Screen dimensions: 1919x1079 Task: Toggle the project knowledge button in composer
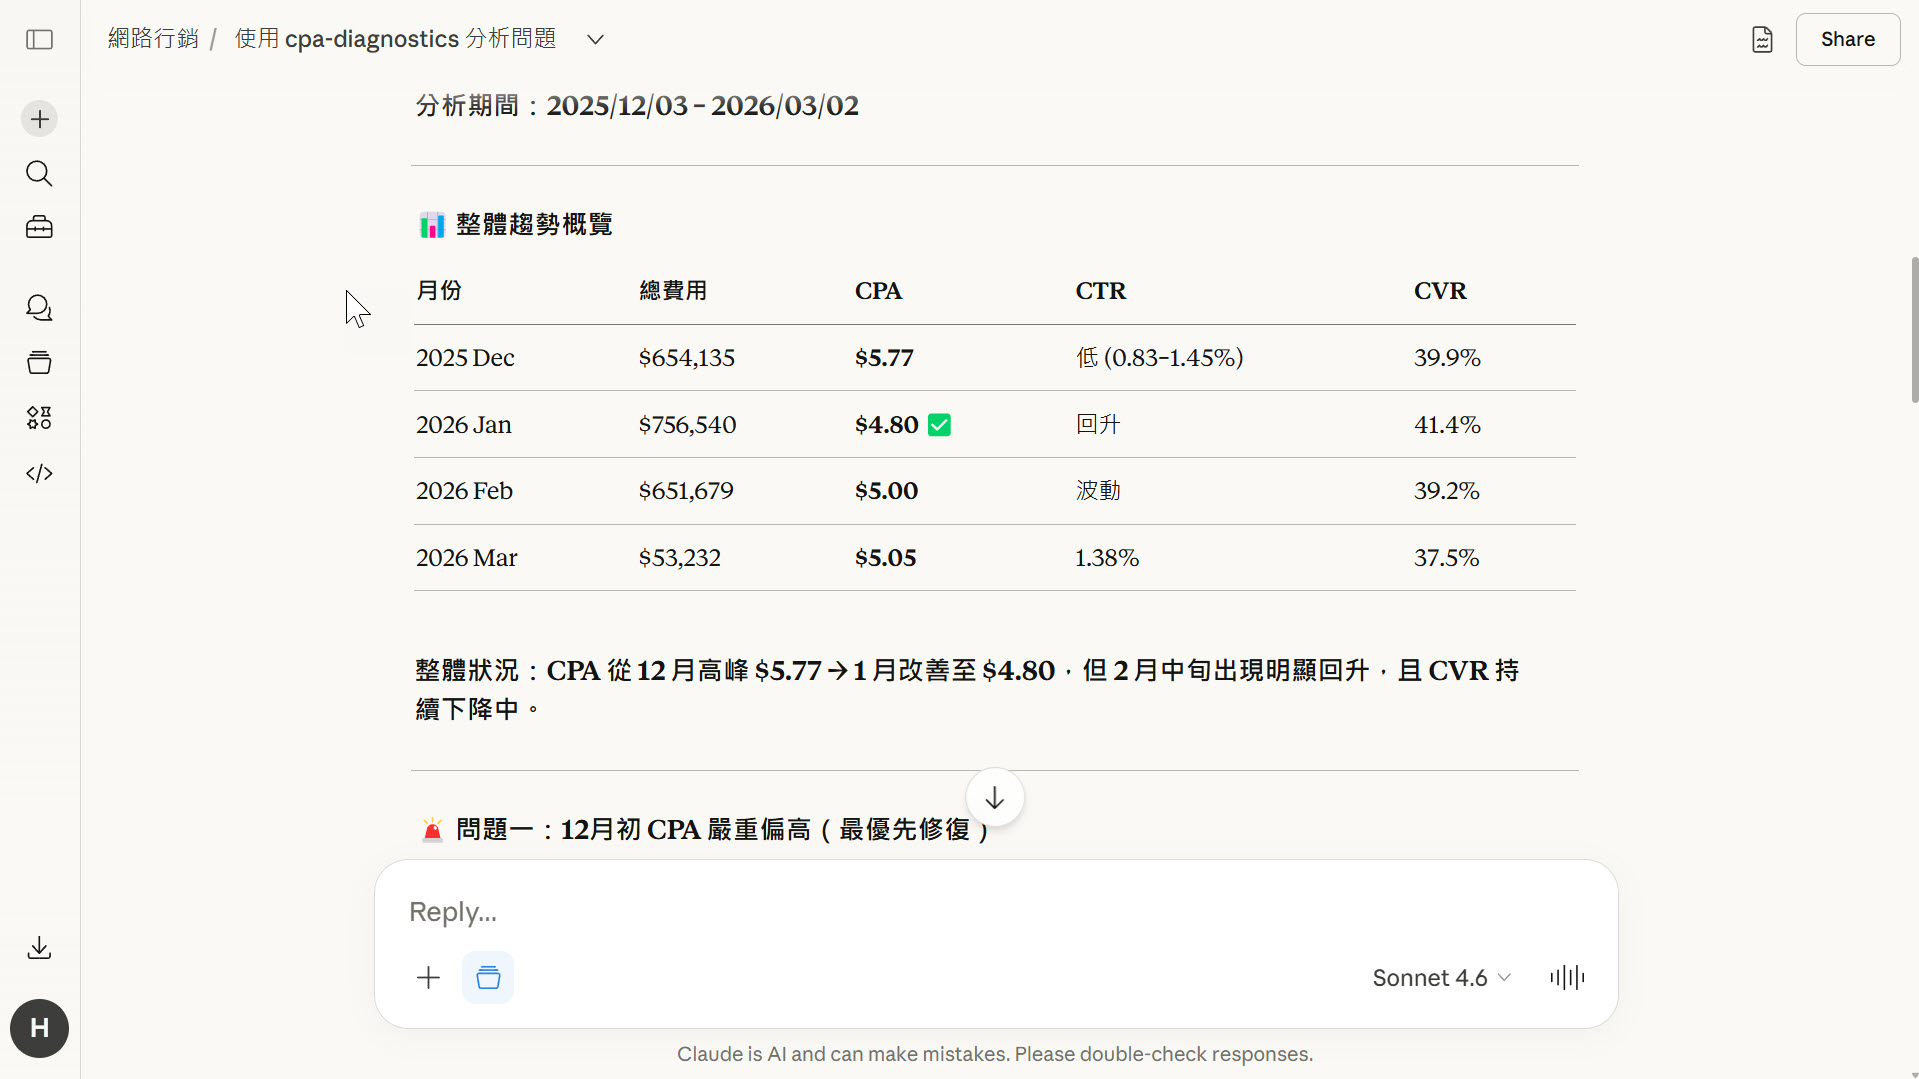(488, 978)
